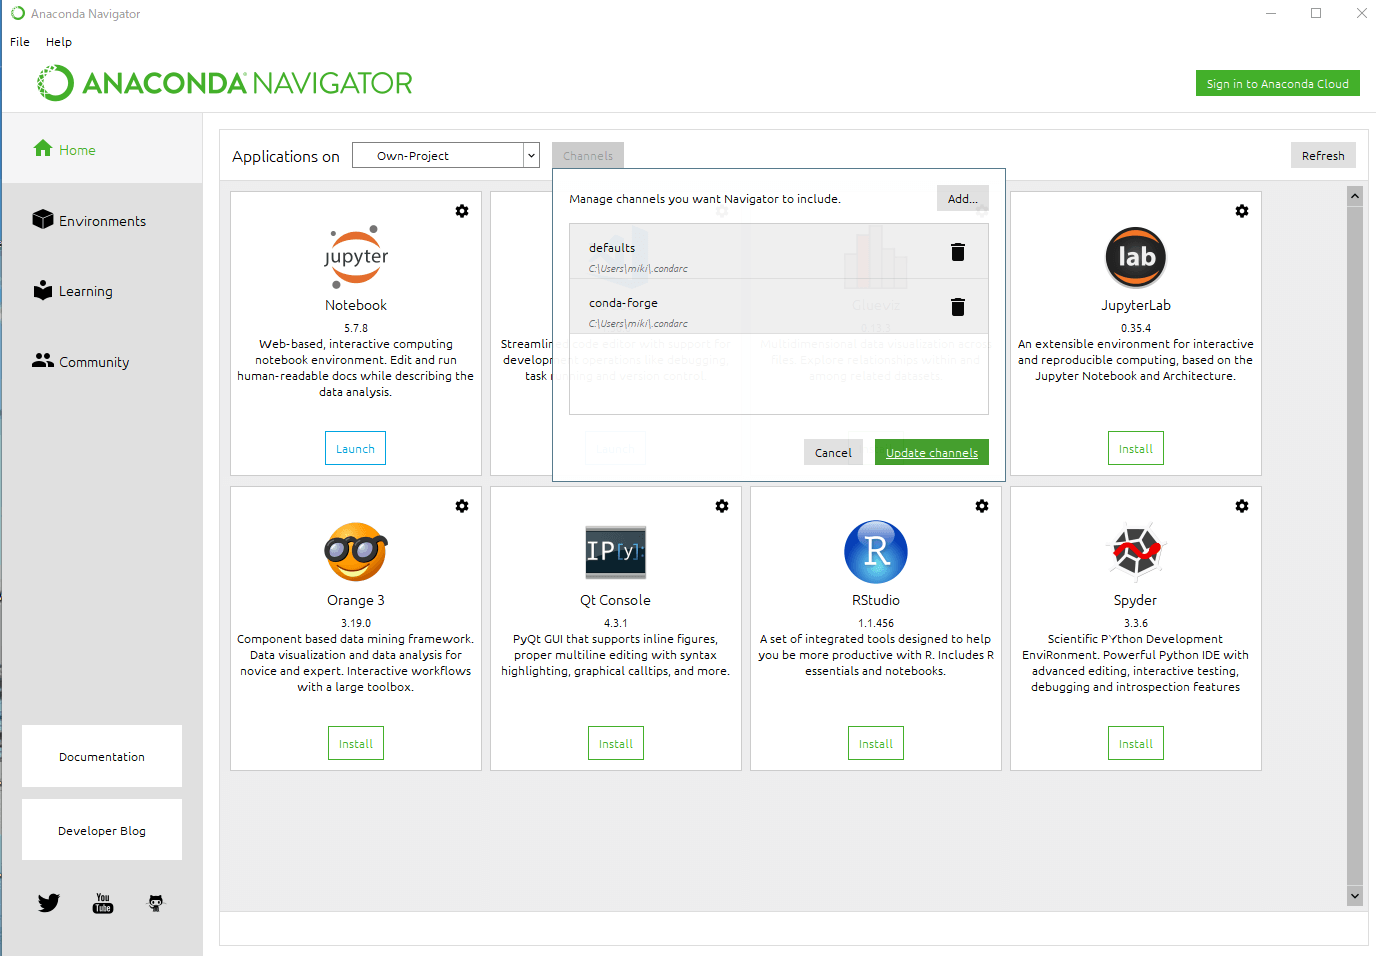Screen dimensions: 1376x956
Task: Click the Anaconda Navigator logo
Action: [225, 83]
